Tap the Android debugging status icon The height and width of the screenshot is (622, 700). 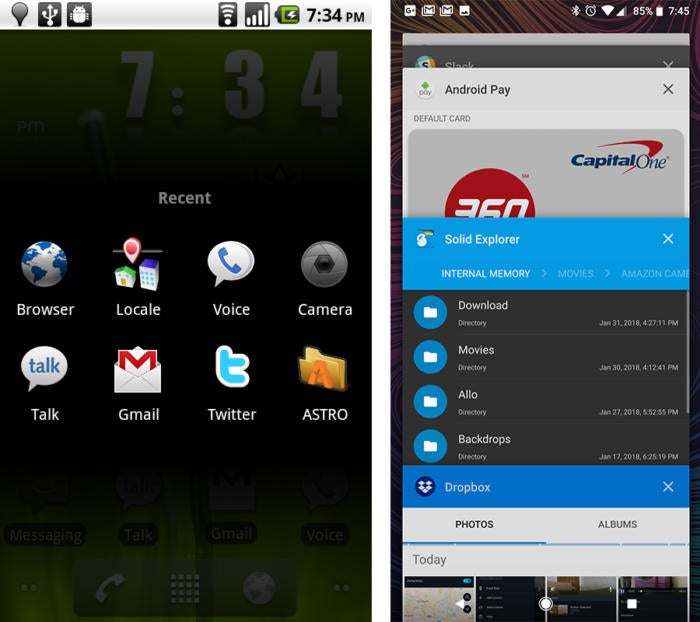pyautogui.click(x=79, y=14)
